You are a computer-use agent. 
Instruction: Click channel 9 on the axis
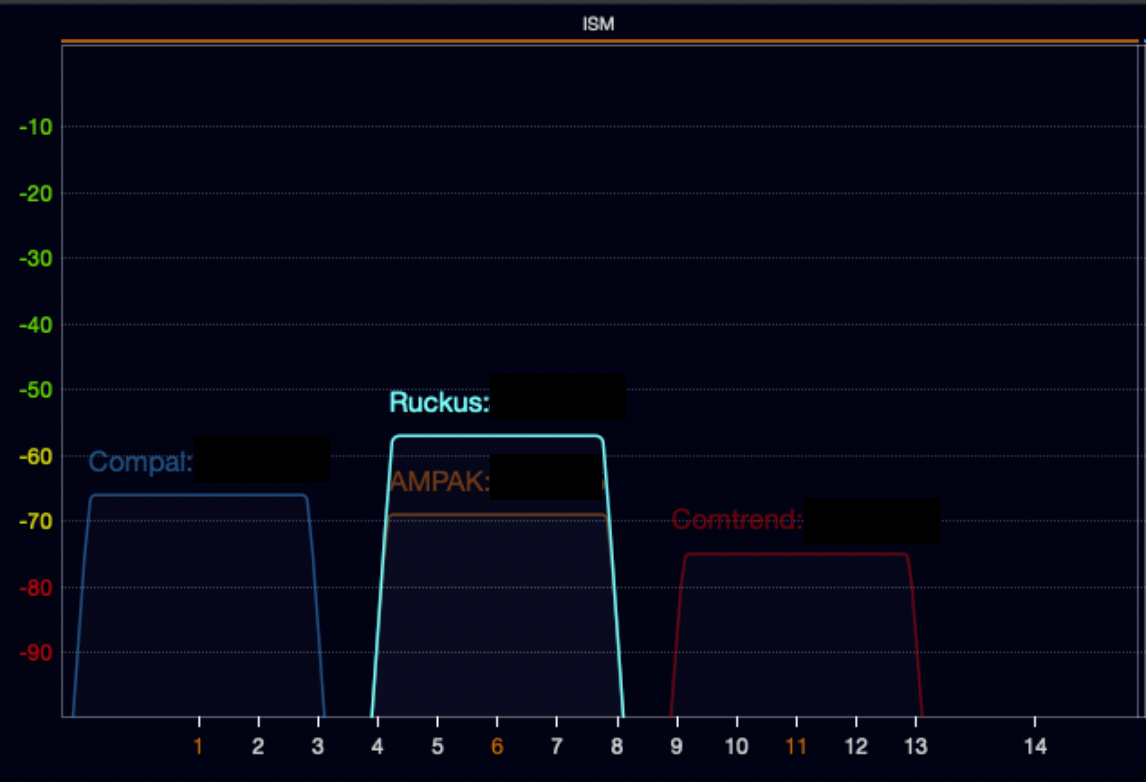pos(677,746)
